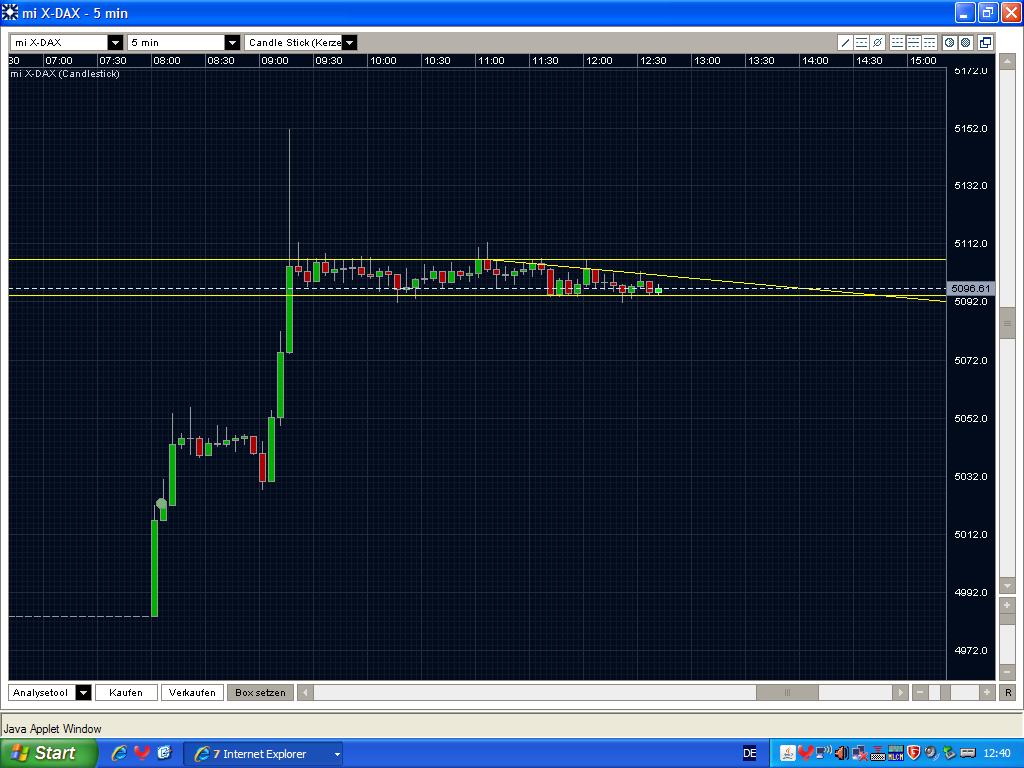Image resolution: width=1024 pixels, height=768 pixels.
Task: Click the MLCM tray icon
Action: click(x=895, y=753)
